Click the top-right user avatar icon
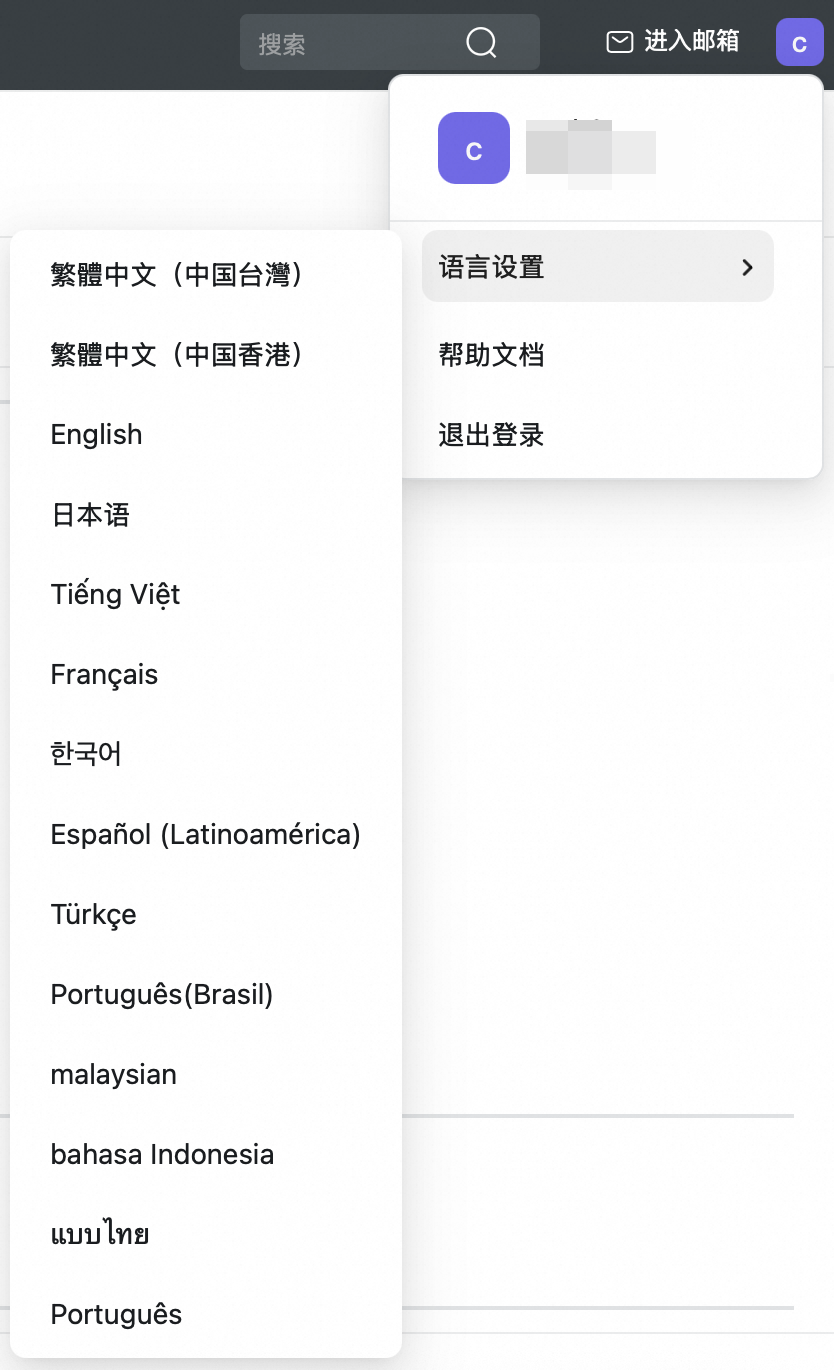The width and height of the screenshot is (834, 1370). click(x=799, y=43)
